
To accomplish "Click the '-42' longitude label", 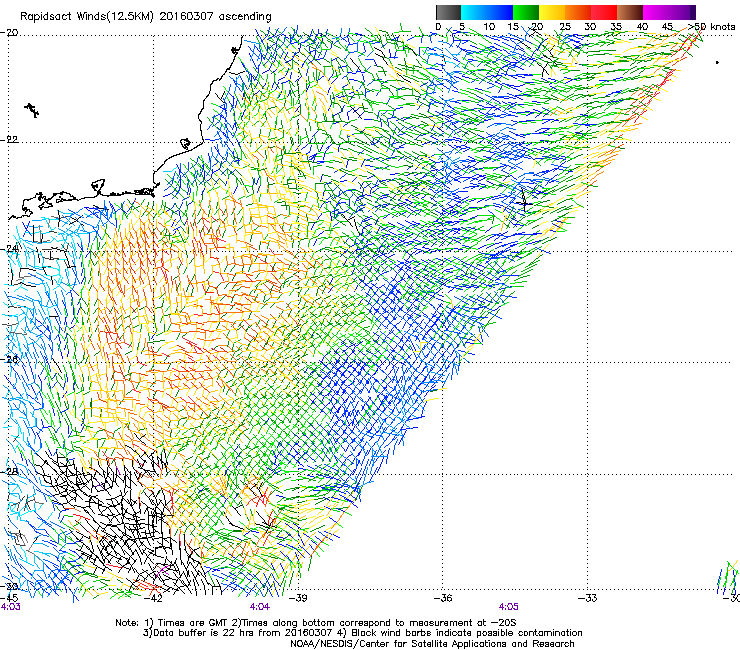I will coord(153,598).
